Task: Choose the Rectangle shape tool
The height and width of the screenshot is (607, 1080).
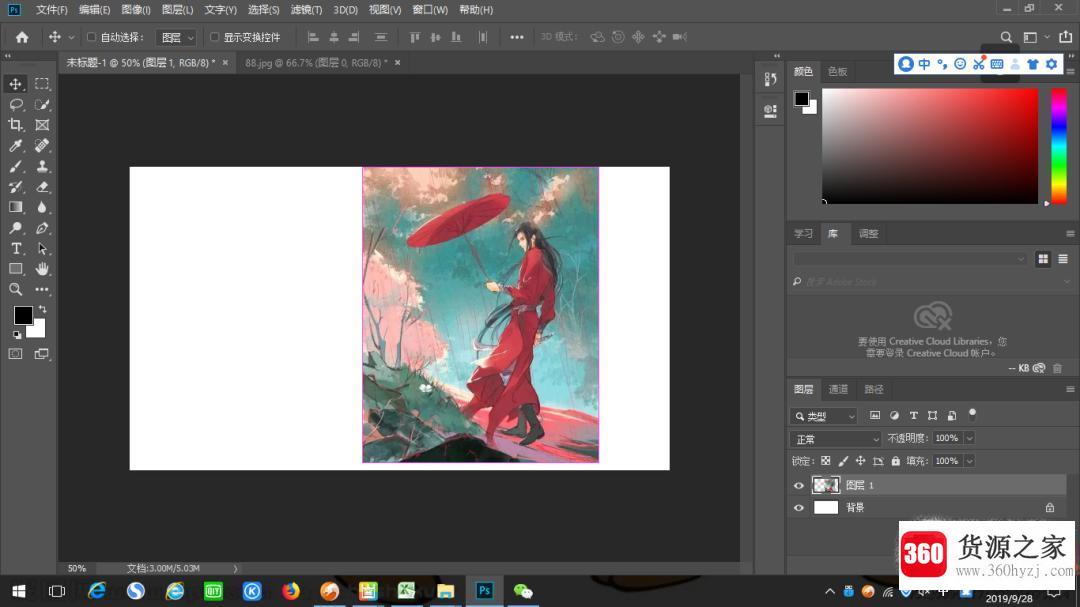Action: [x=15, y=269]
